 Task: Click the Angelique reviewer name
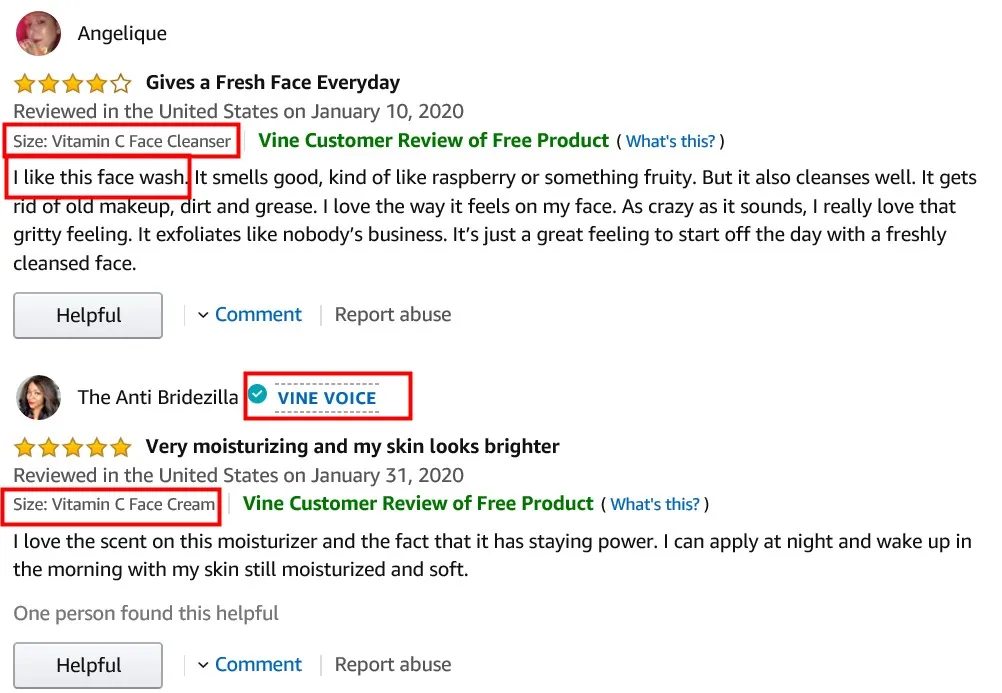122,34
